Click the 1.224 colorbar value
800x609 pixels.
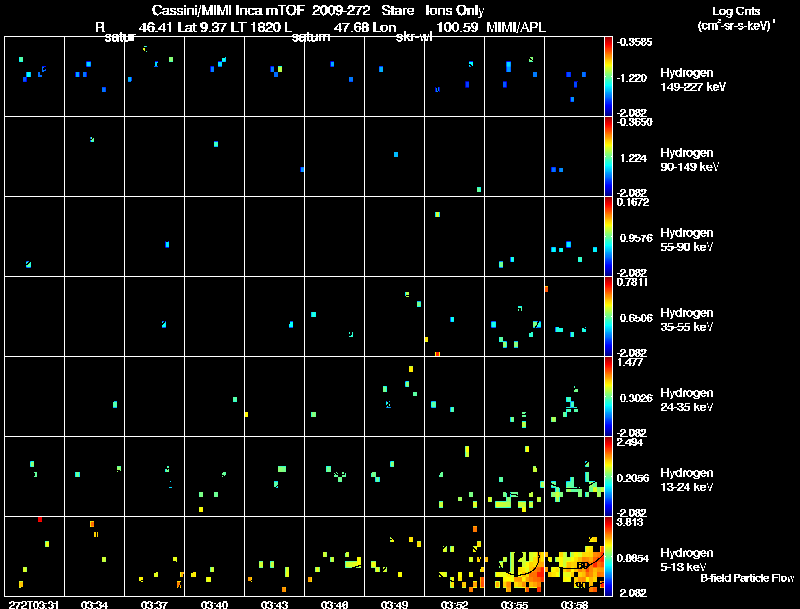click(x=634, y=158)
